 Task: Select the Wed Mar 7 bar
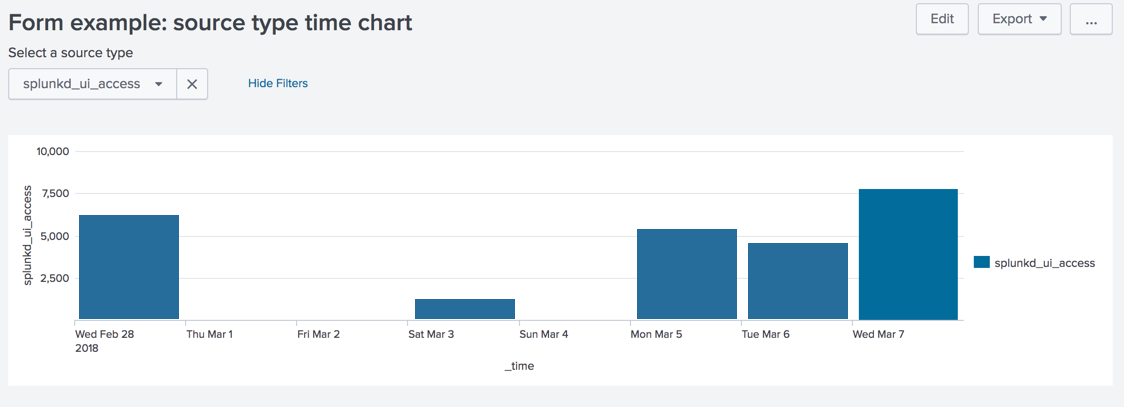pyautogui.click(x=908, y=254)
